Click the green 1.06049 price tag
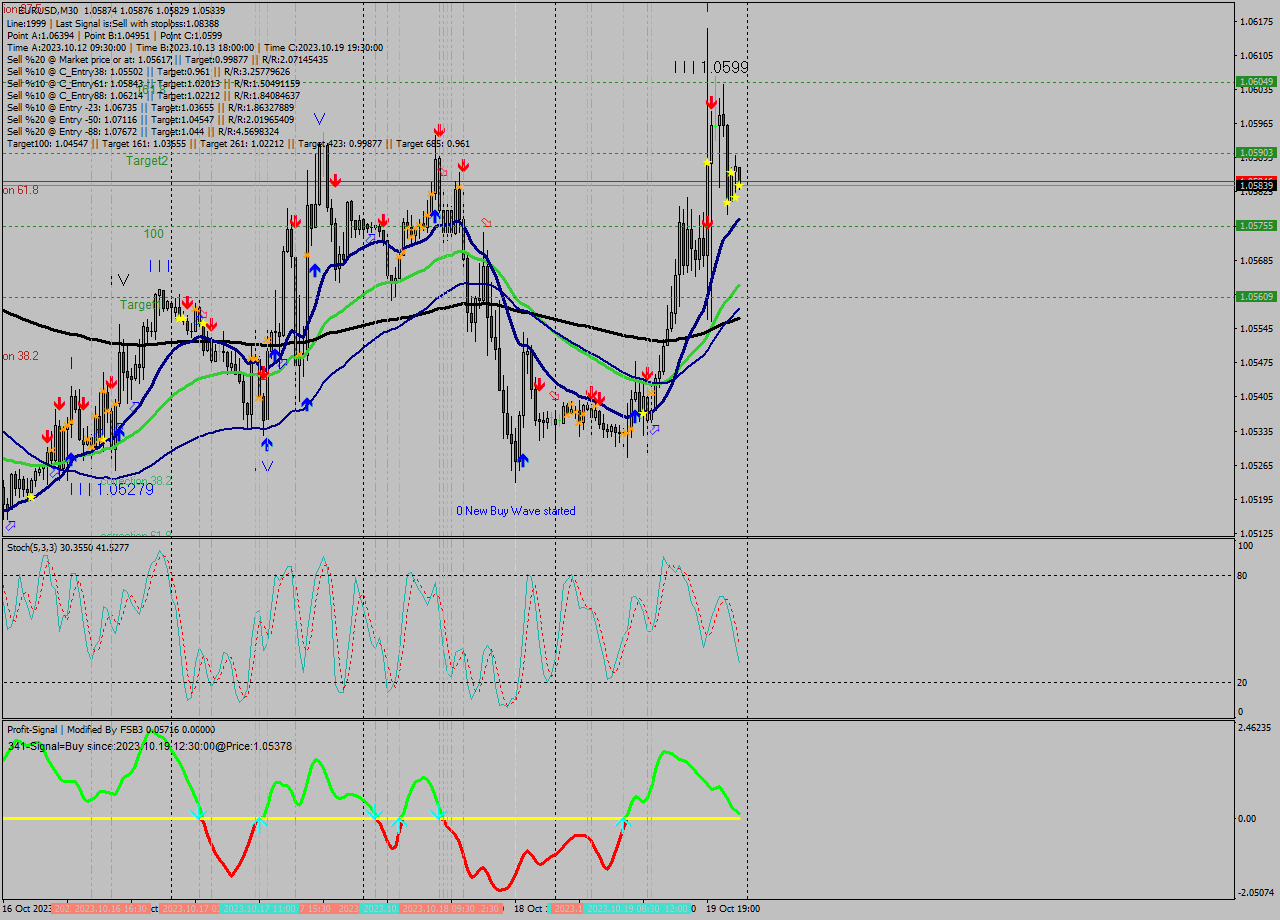 click(1256, 82)
